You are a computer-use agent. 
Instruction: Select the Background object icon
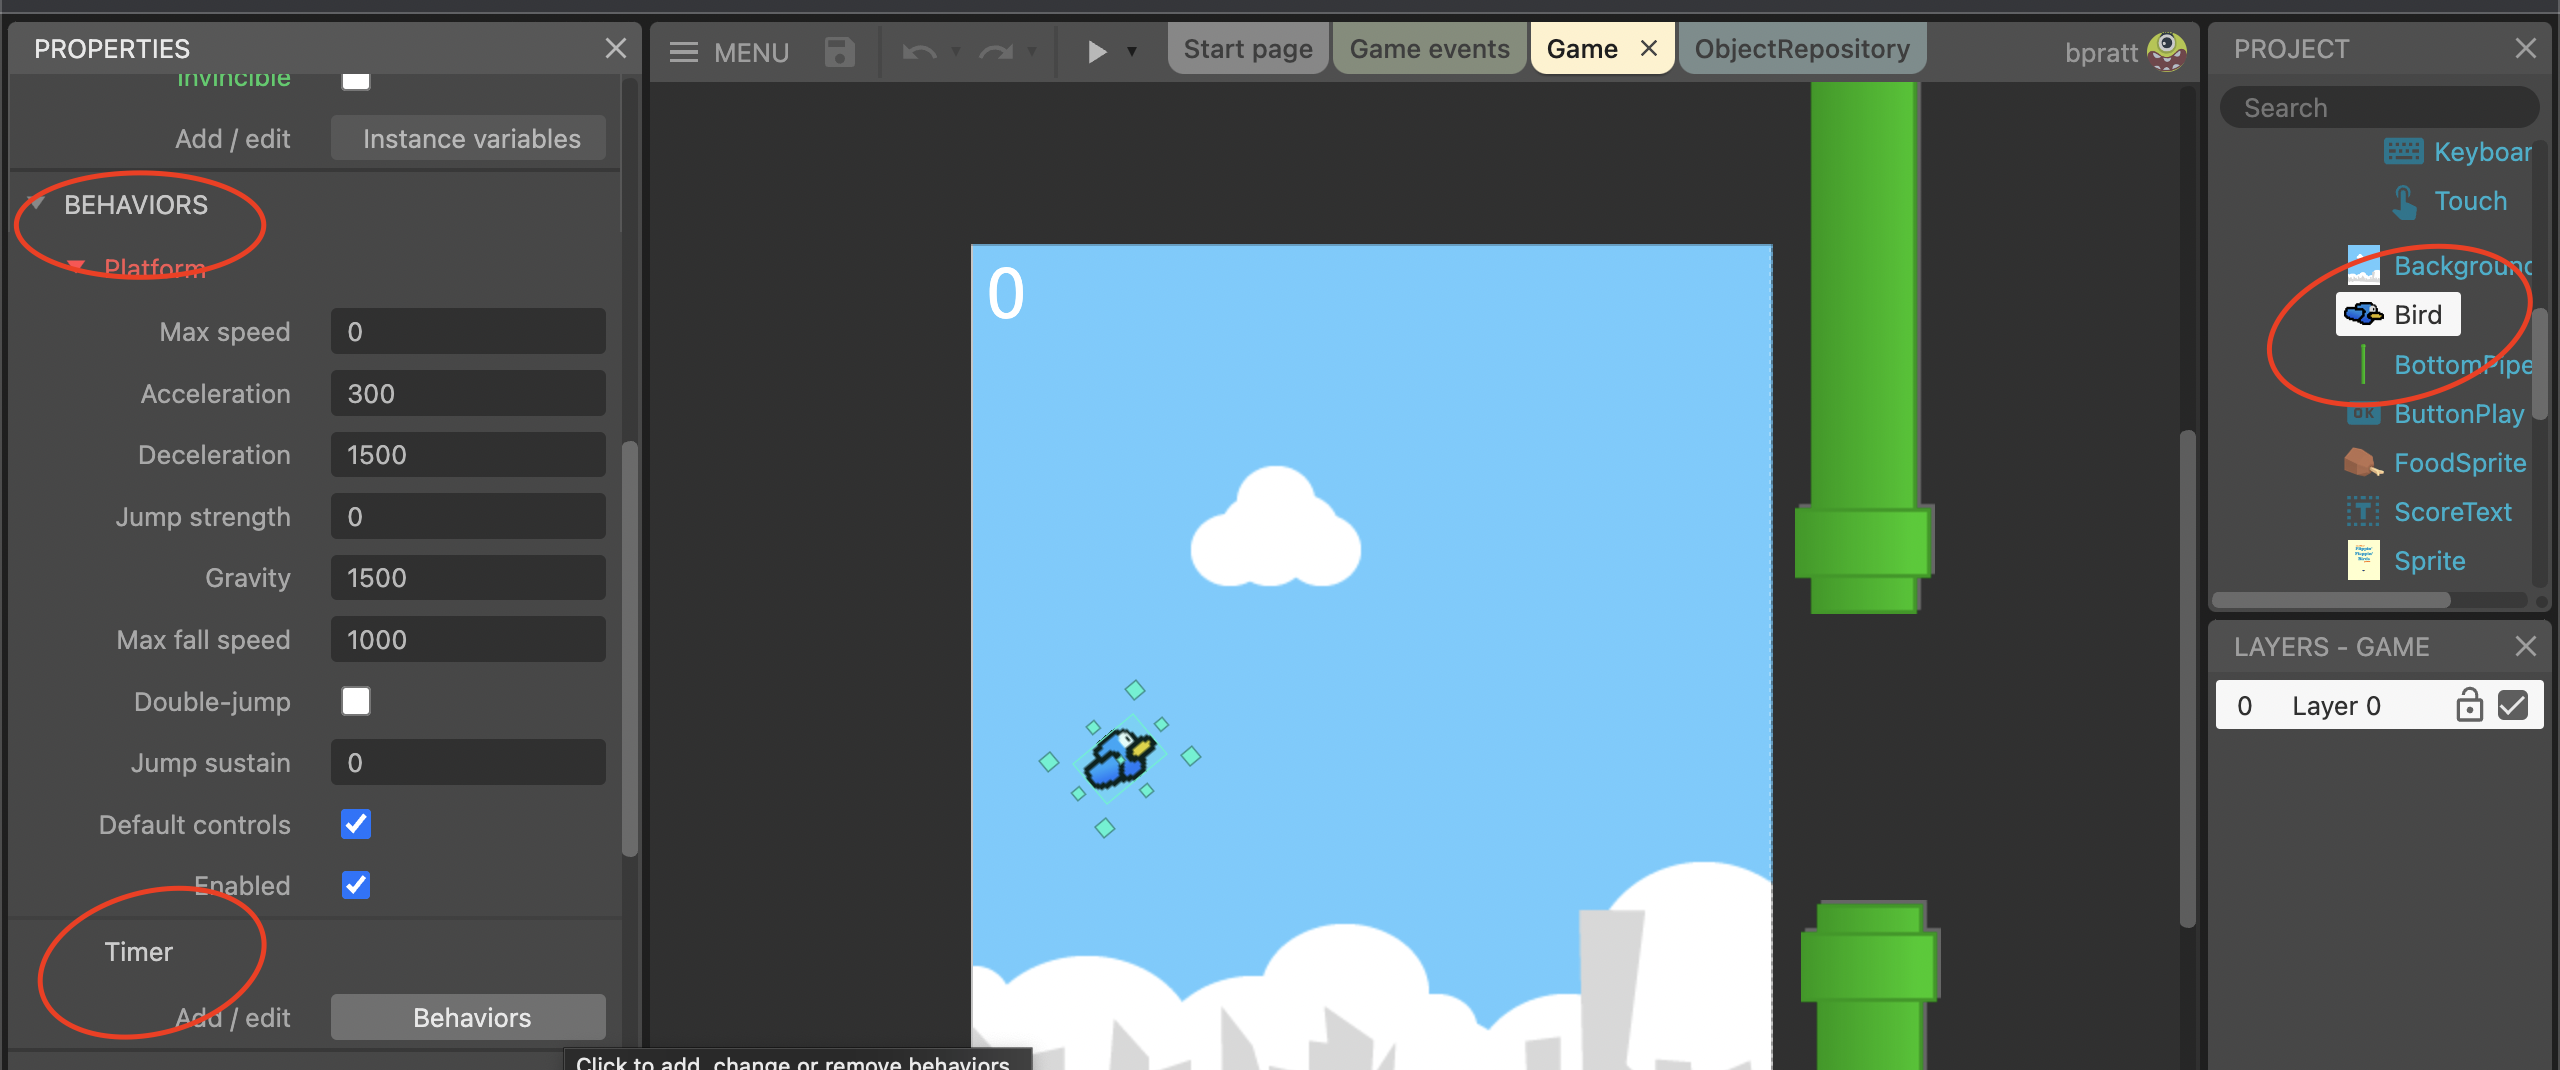[x=2363, y=266]
